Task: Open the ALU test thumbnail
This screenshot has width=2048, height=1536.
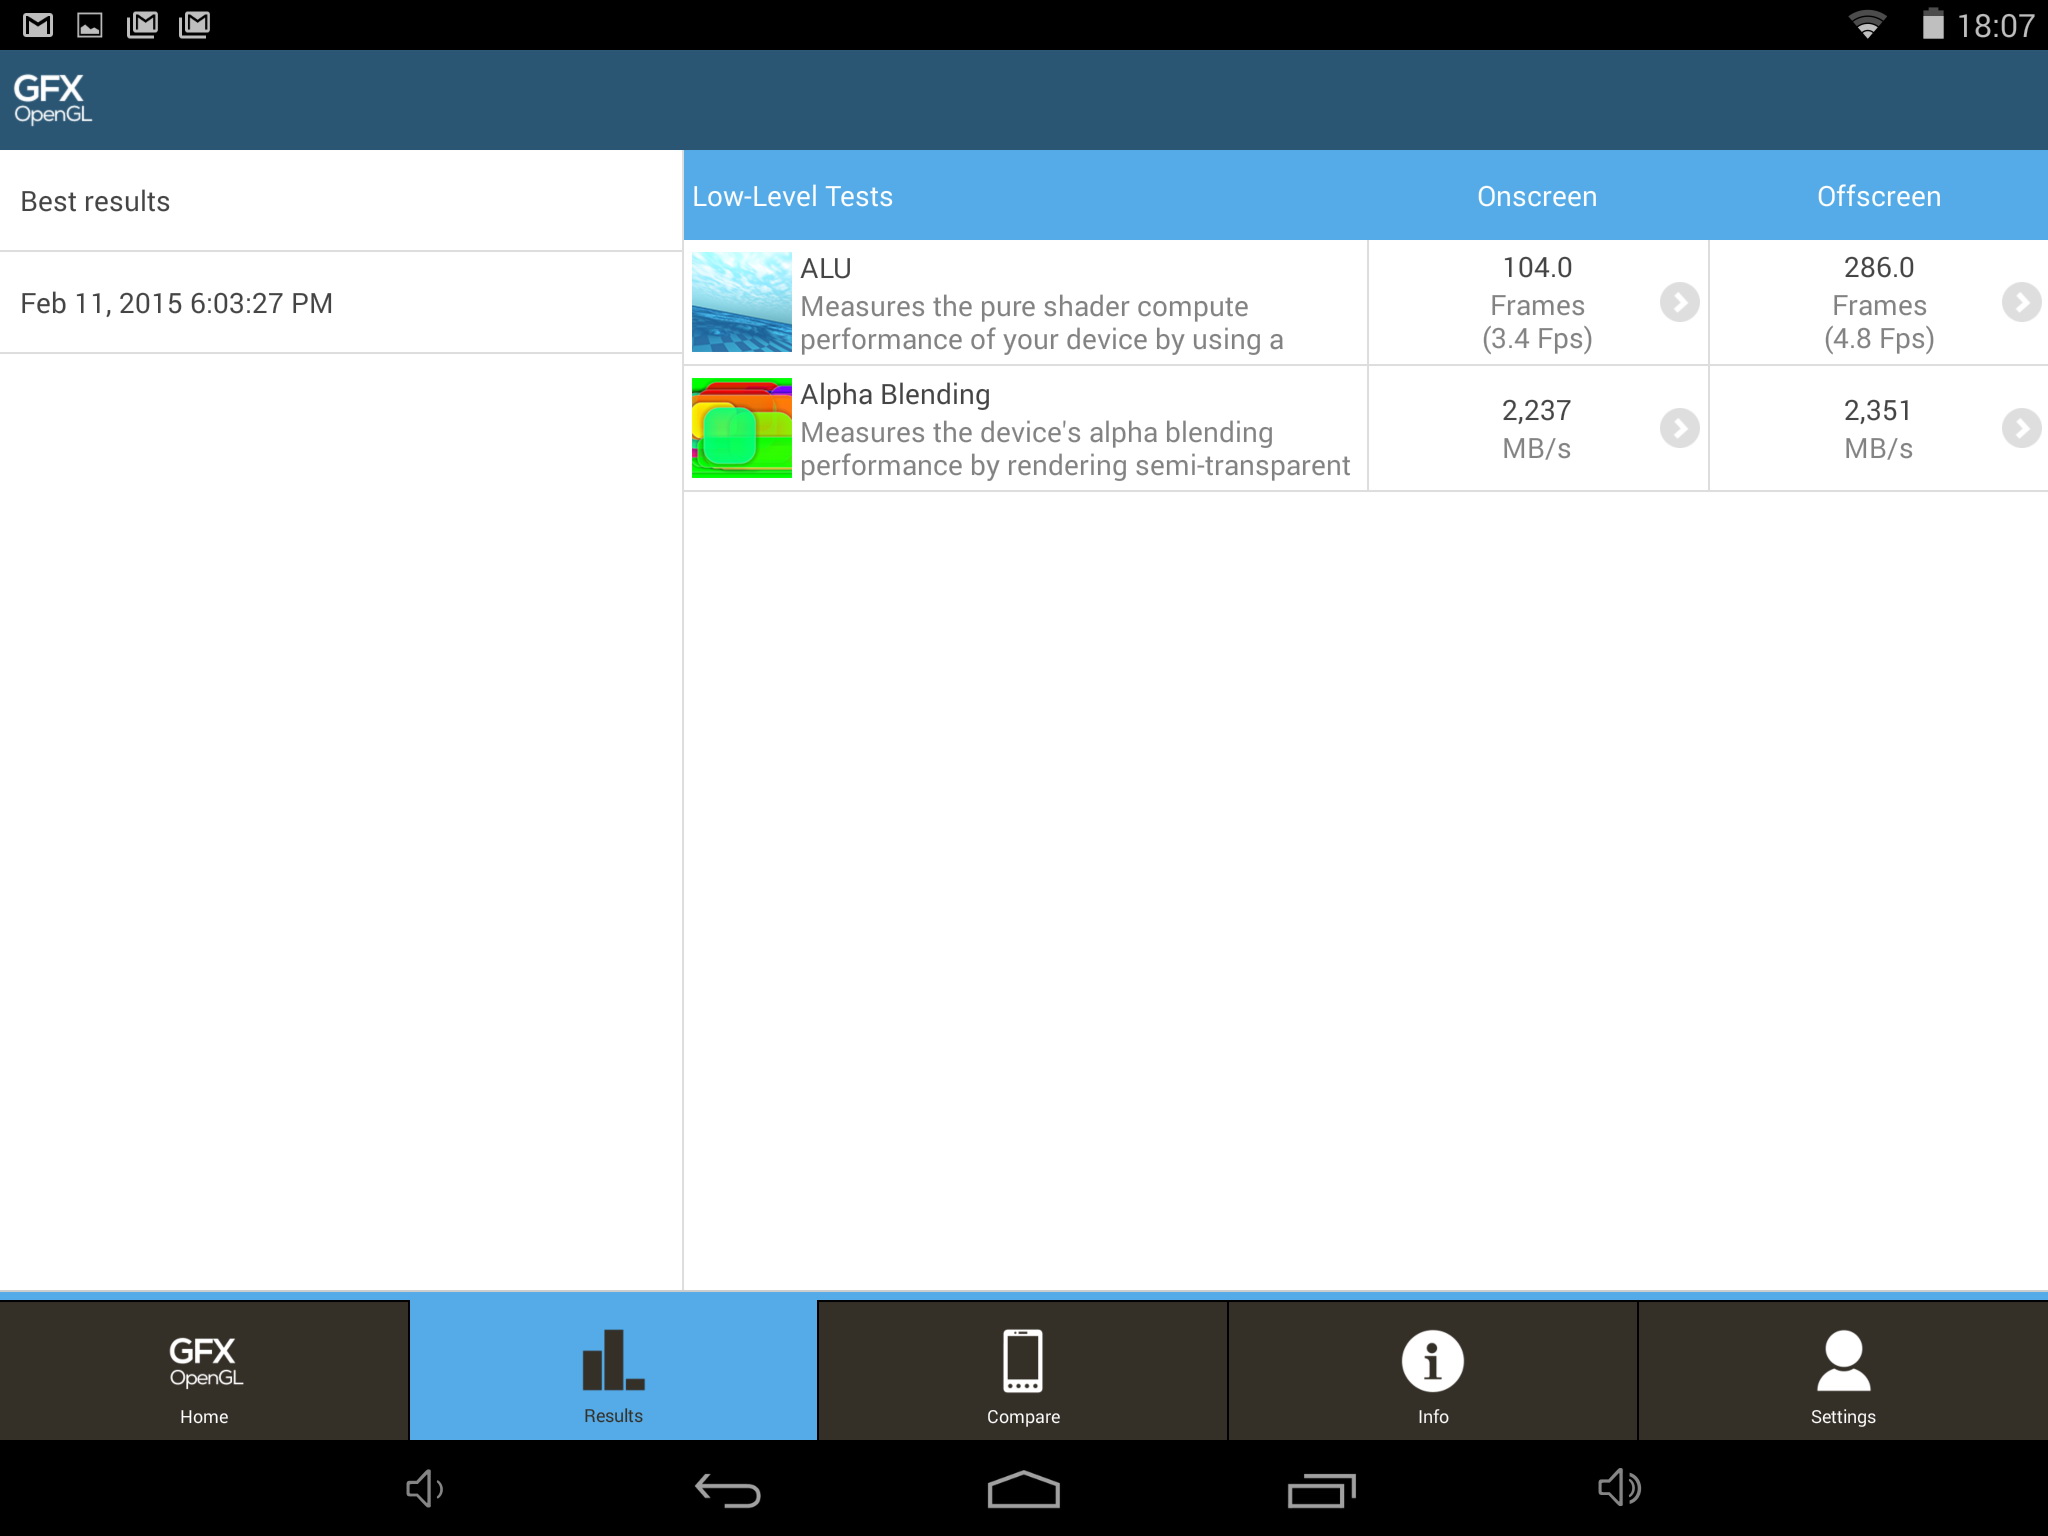Action: (x=742, y=302)
